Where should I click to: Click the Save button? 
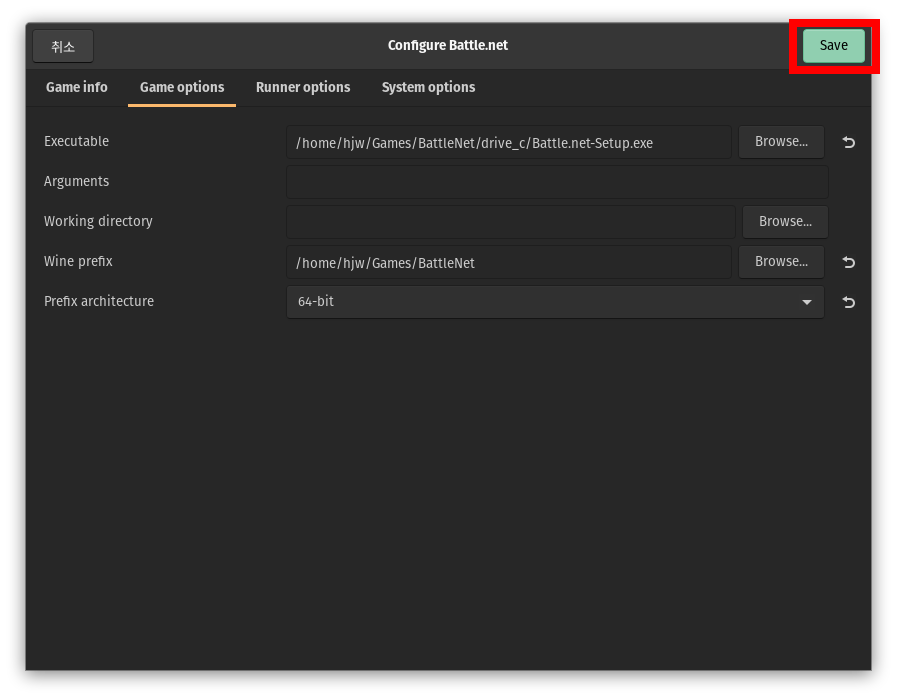pos(834,45)
